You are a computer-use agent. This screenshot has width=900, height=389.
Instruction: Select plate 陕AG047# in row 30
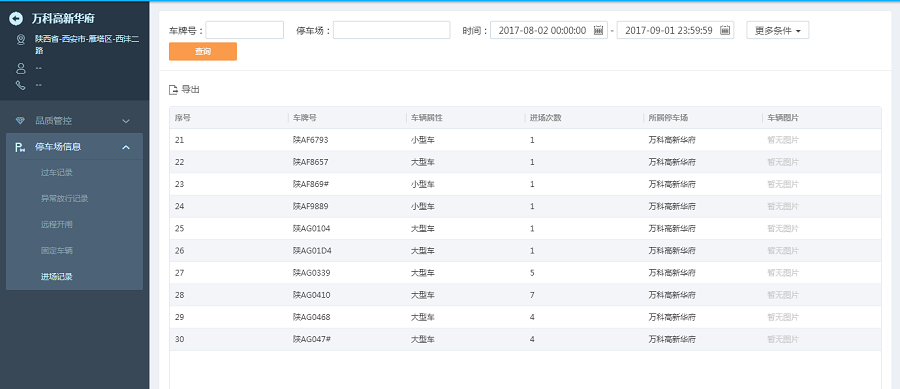(312, 339)
